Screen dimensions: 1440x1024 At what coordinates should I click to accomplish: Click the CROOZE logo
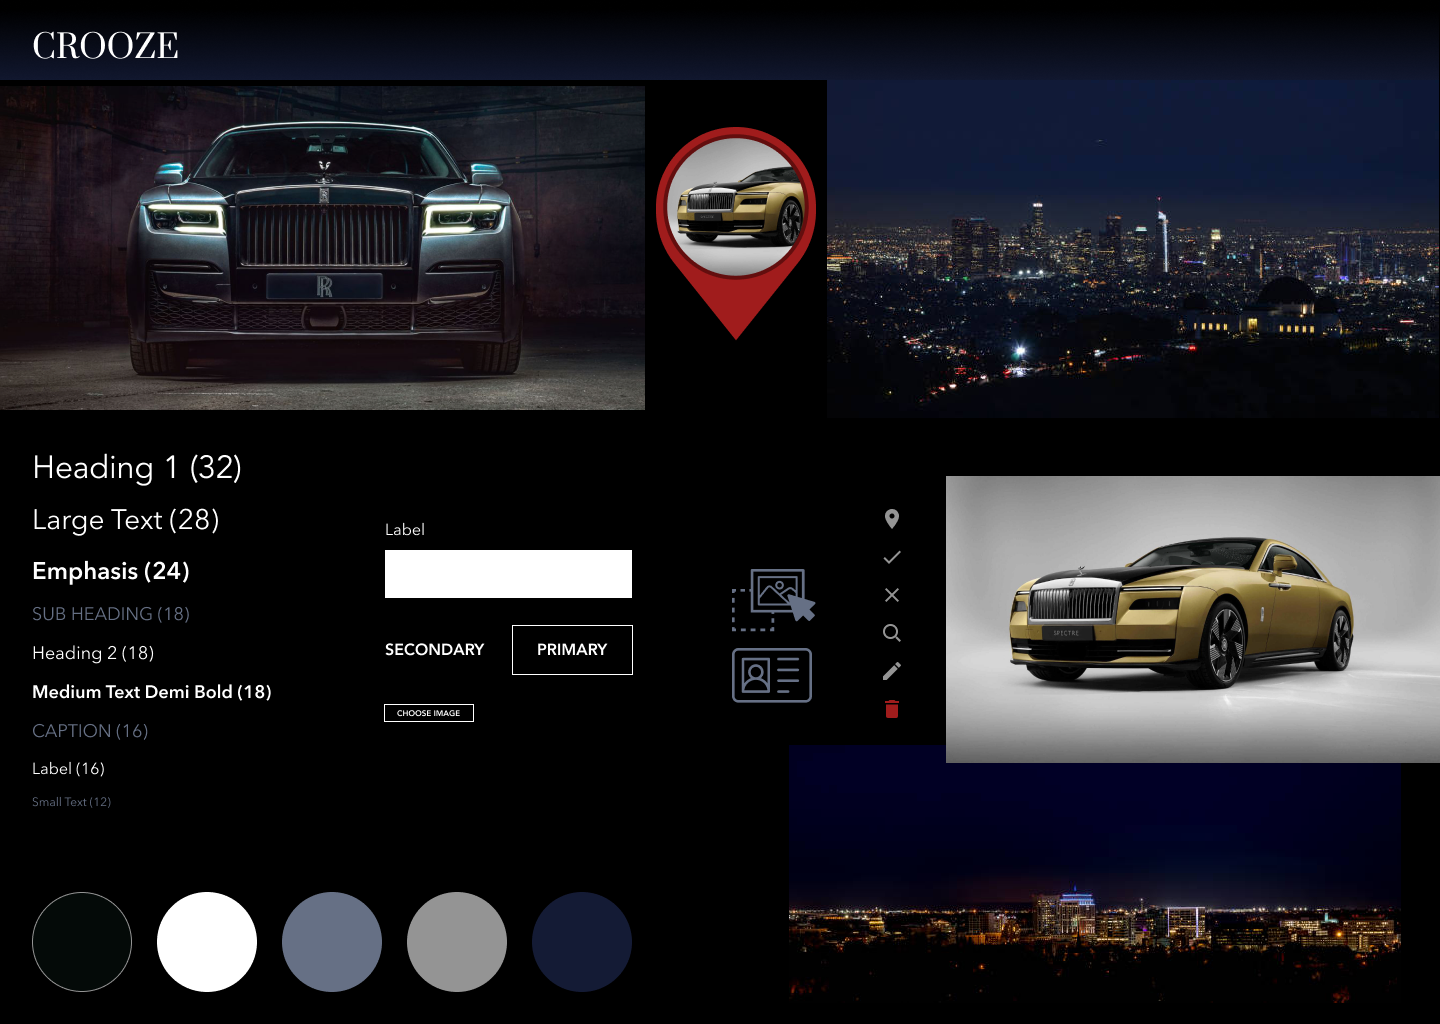[105, 45]
